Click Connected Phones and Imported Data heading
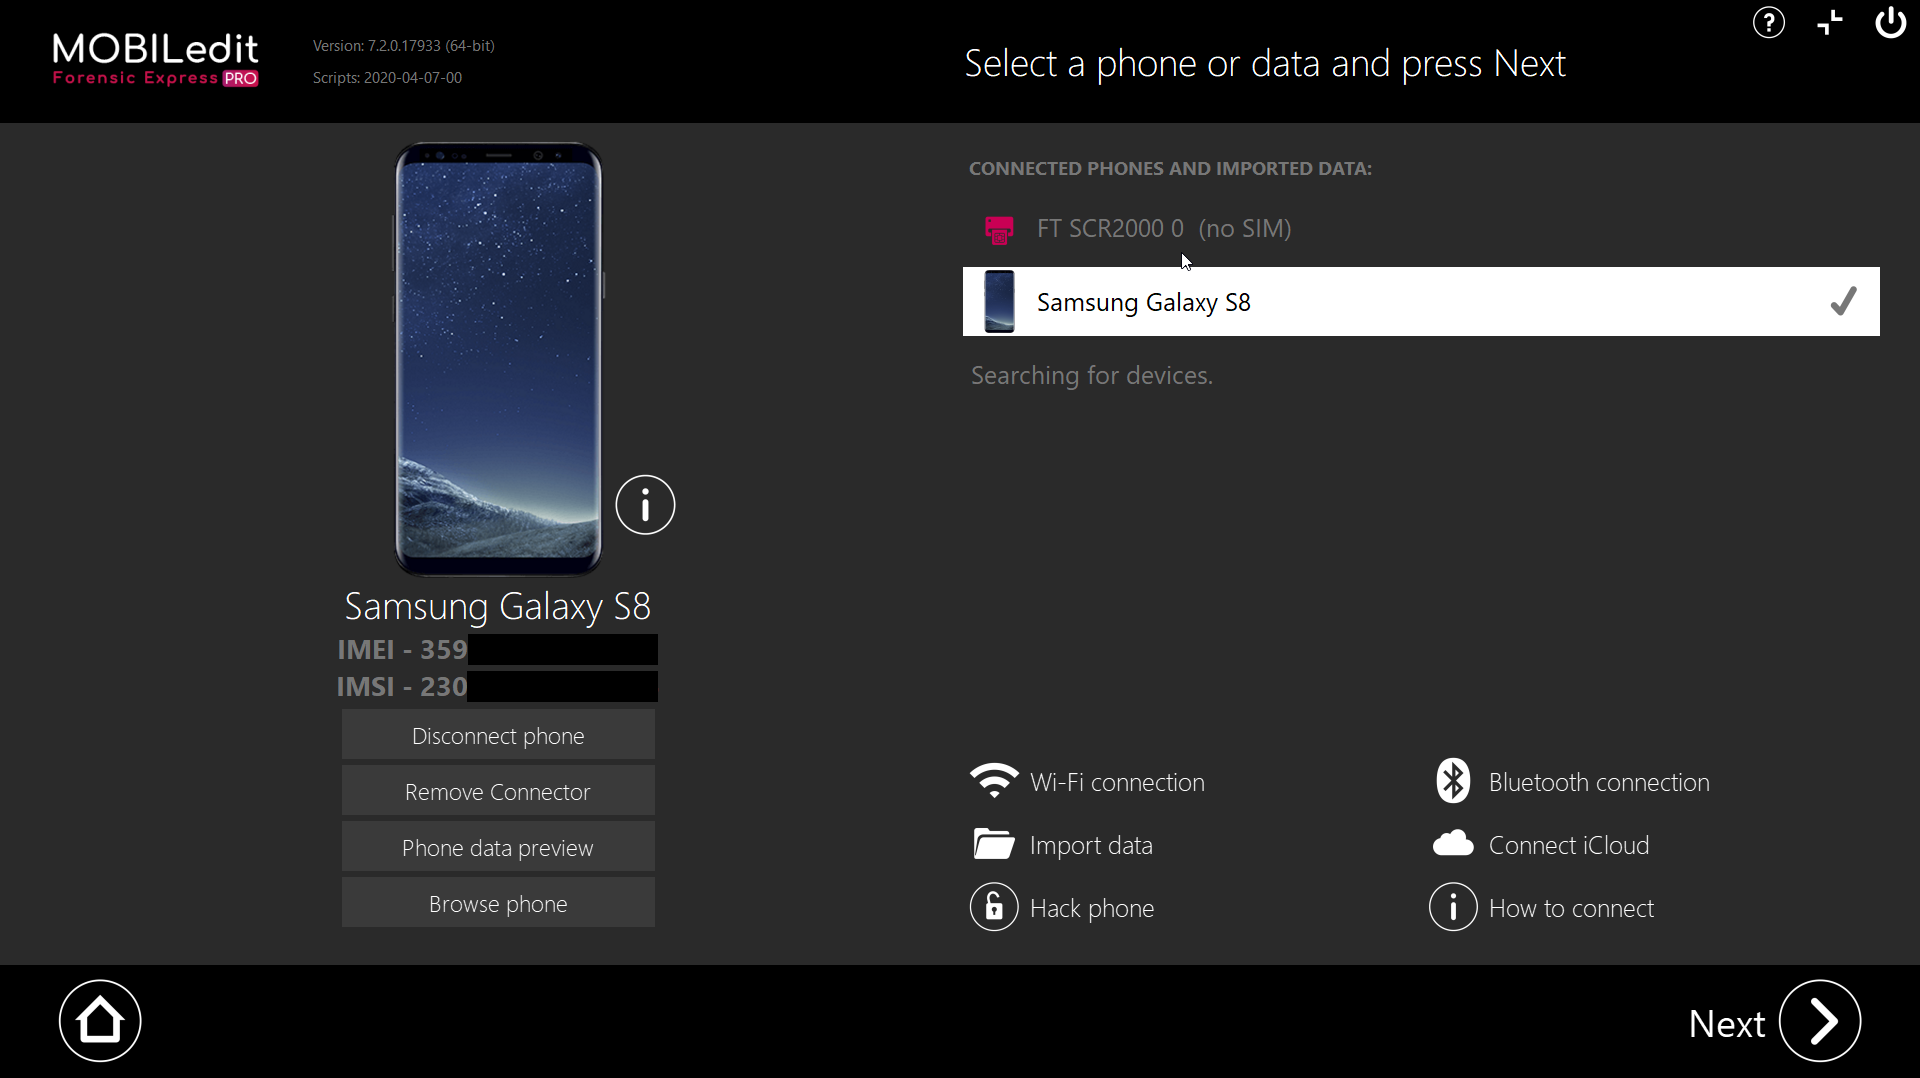Image resolution: width=1920 pixels, height=1078 pixels. (x=1170, y=168)
